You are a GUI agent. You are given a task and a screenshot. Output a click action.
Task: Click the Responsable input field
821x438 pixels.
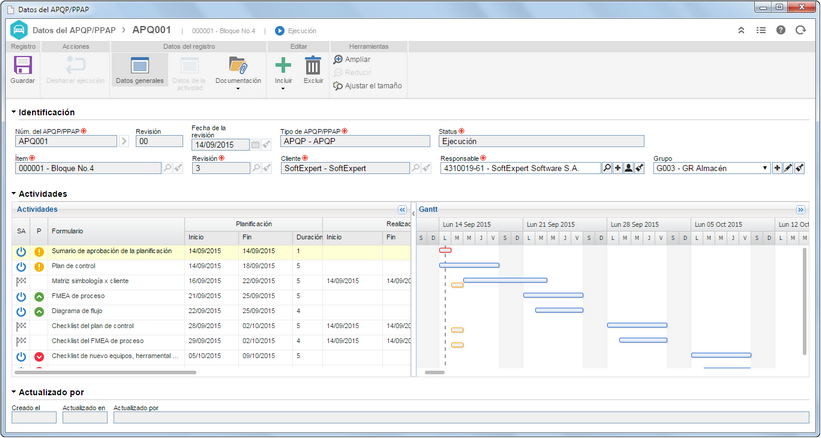pyautogui.click(x=520, y=168)
